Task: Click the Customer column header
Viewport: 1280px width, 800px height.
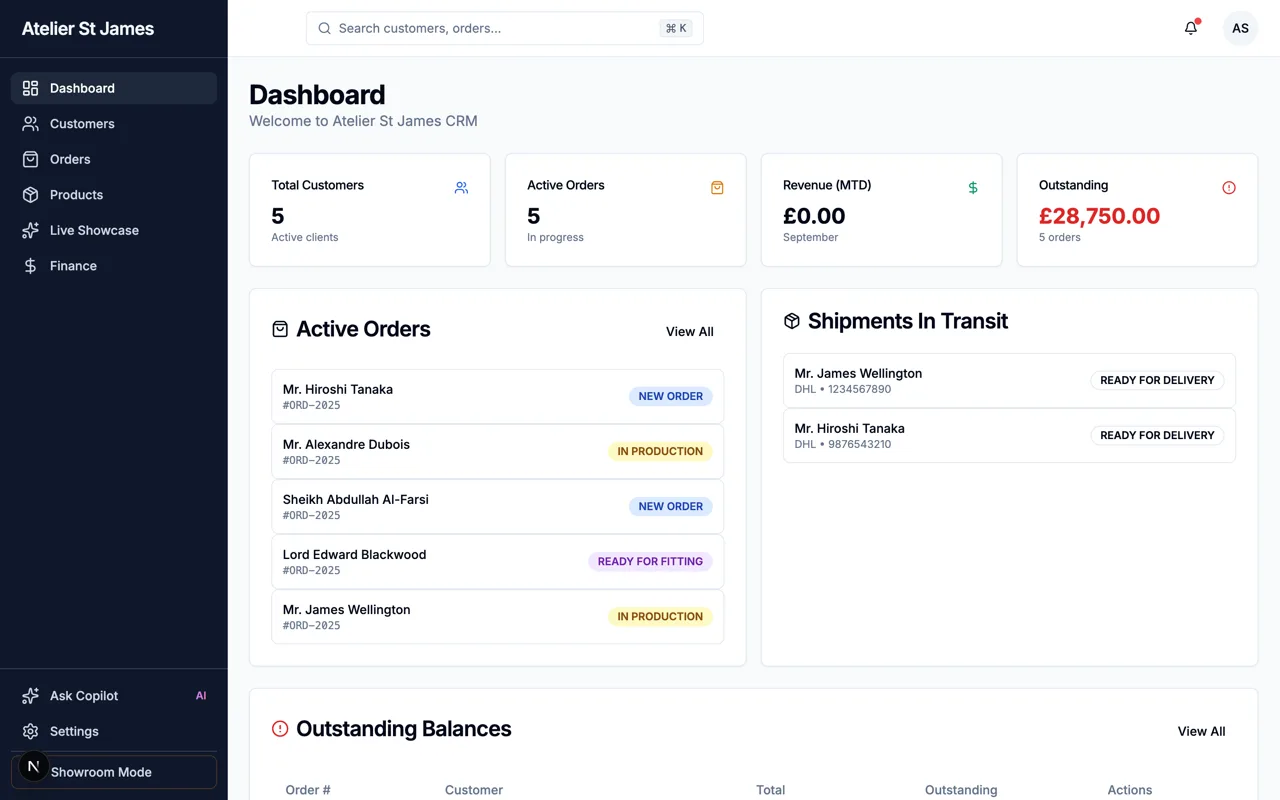Action: (474, 790)
